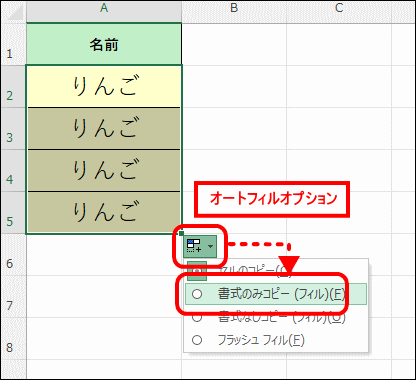Select 書式のみコピー (フィル) option
Image resolution: width=416 pixels, height=380 pixels.
(276, 294)
